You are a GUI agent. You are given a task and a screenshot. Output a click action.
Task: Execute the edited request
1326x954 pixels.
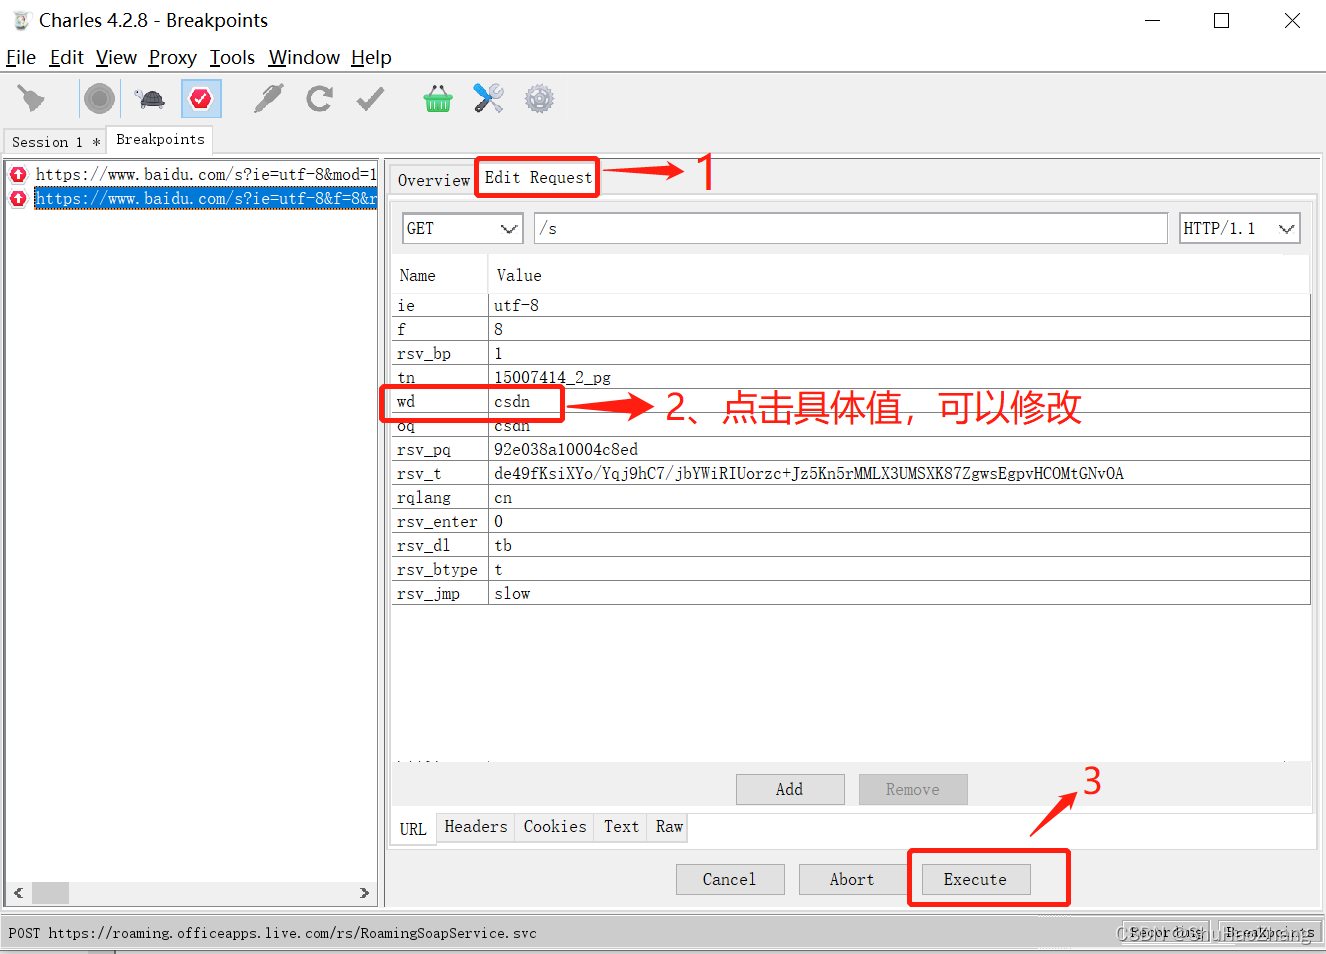[974, 879]
